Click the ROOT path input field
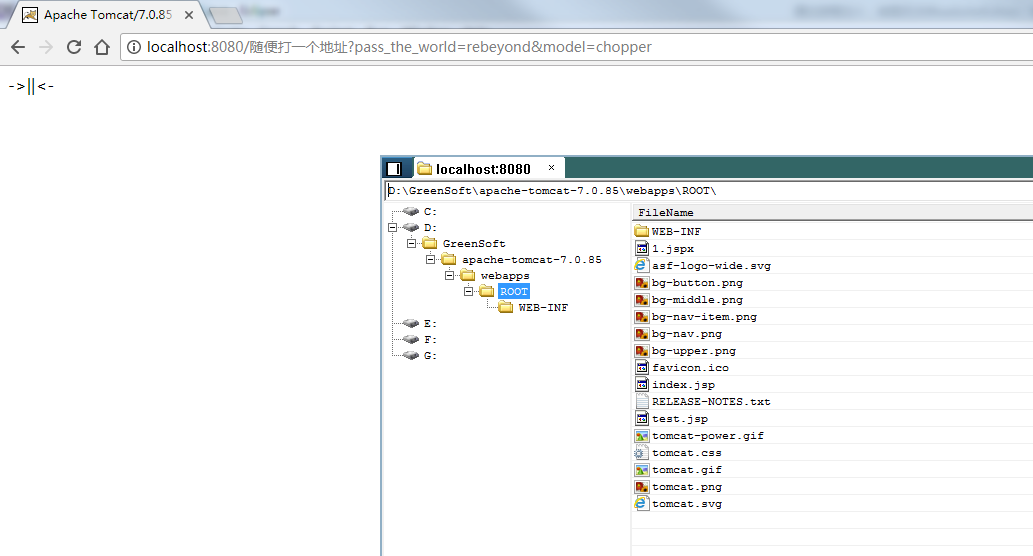Image resolution: width=1033 pixels, height=556 pixels. click(708, 190)
